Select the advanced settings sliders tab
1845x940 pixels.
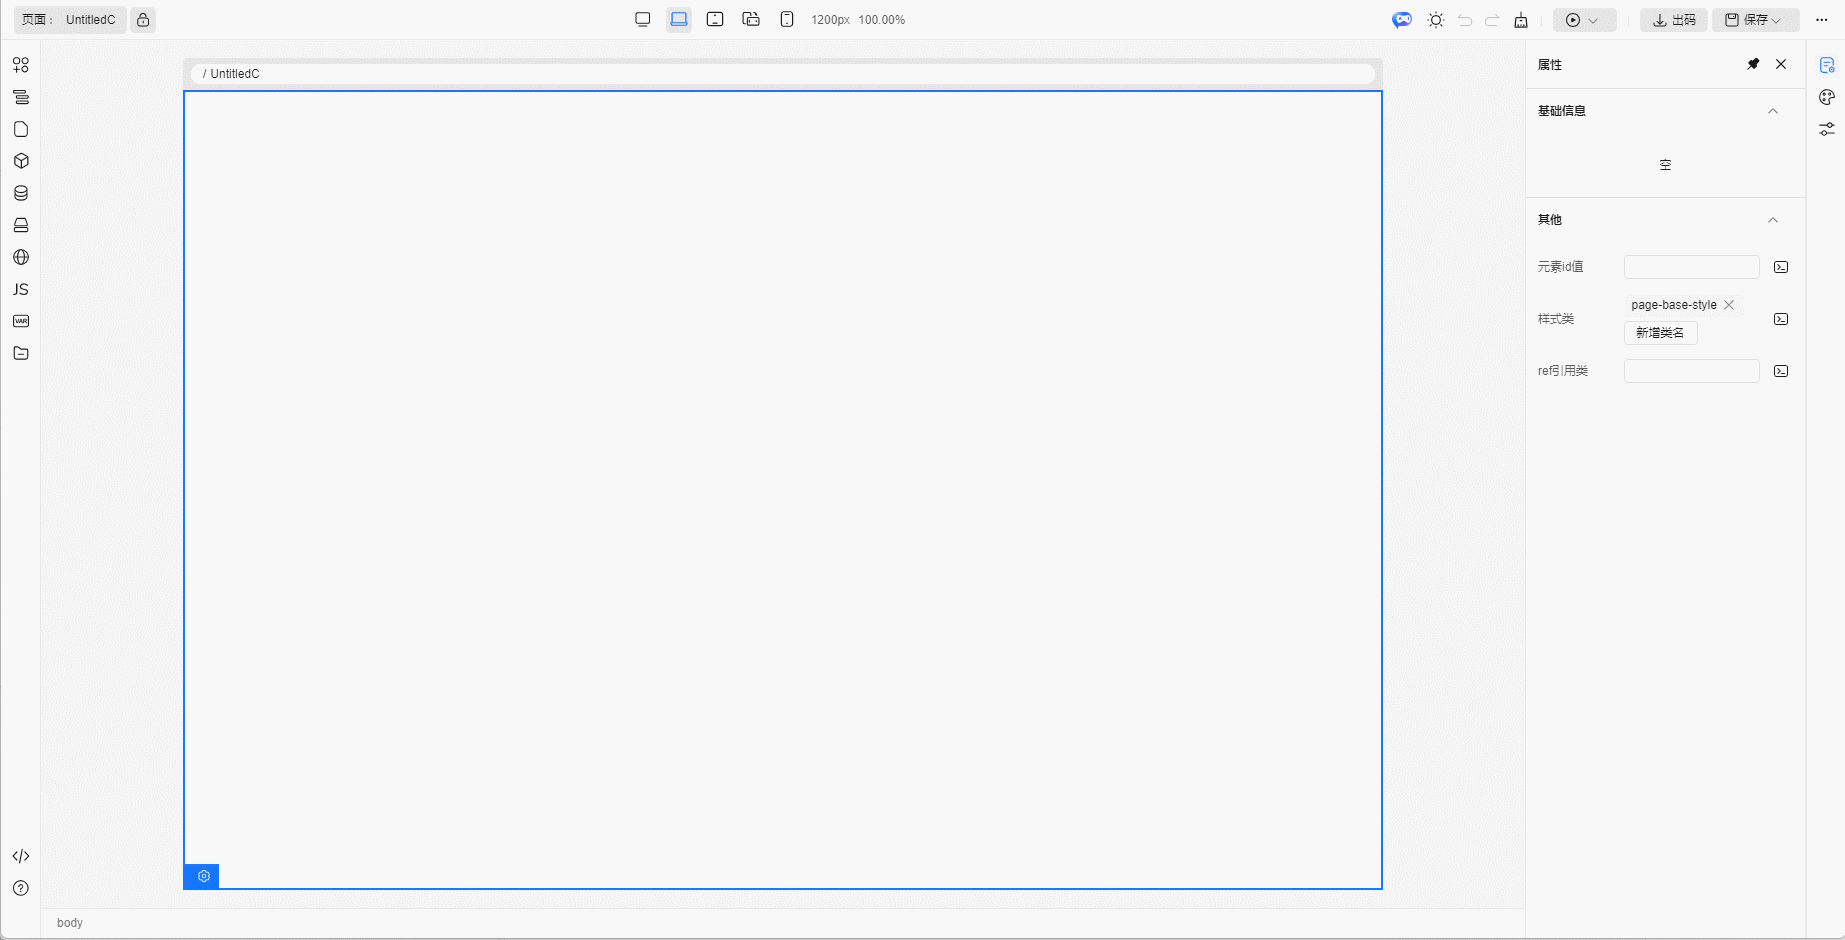click(x=1827, y=129)
